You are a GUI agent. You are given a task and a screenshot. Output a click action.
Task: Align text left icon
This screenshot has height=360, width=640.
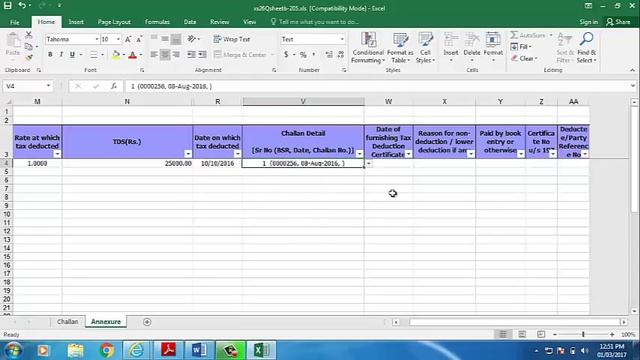154,54
